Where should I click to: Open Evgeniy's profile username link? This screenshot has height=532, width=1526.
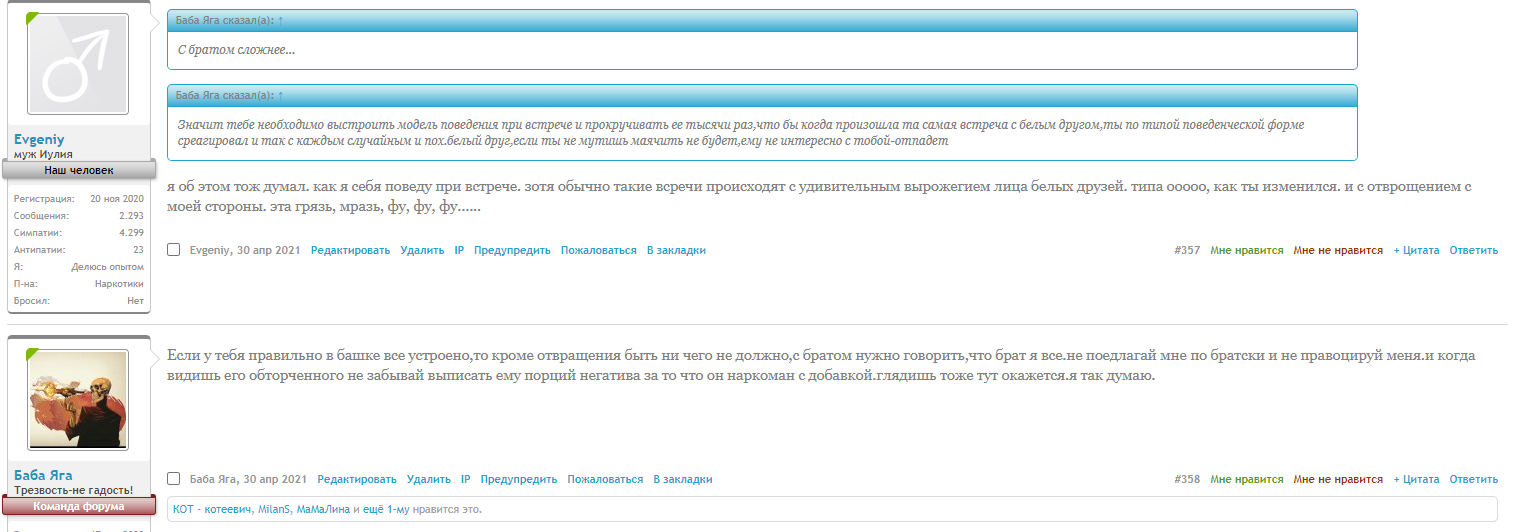click(x=39, y=139)
